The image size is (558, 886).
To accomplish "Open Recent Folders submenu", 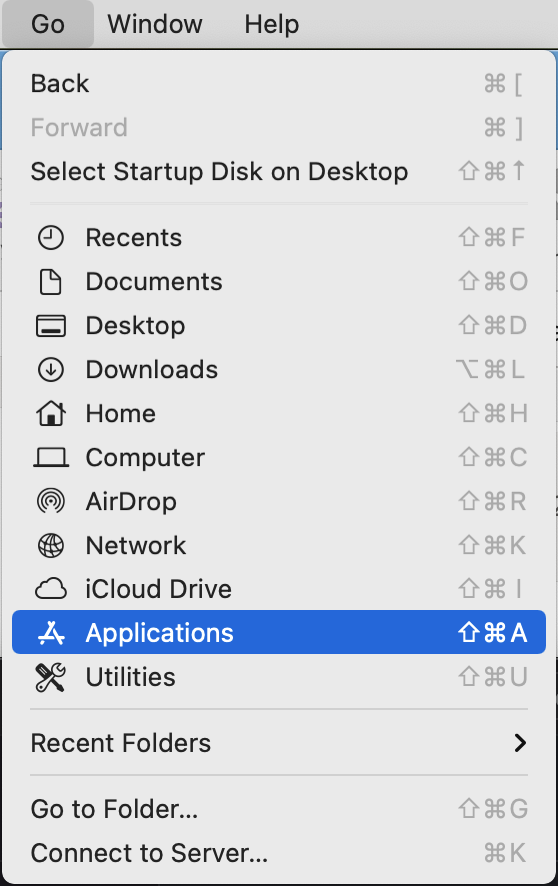I will coord(279,743).
